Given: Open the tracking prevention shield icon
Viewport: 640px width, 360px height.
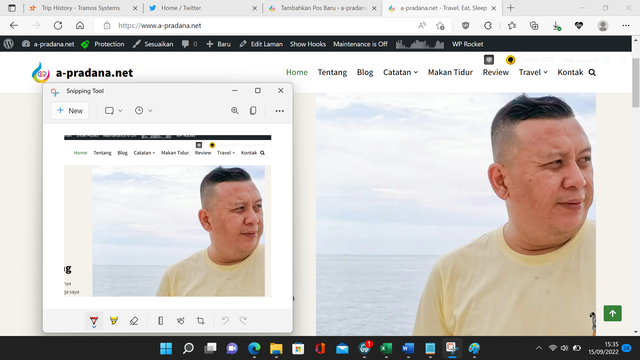Looking at the screenshot, I should point(465,25).
